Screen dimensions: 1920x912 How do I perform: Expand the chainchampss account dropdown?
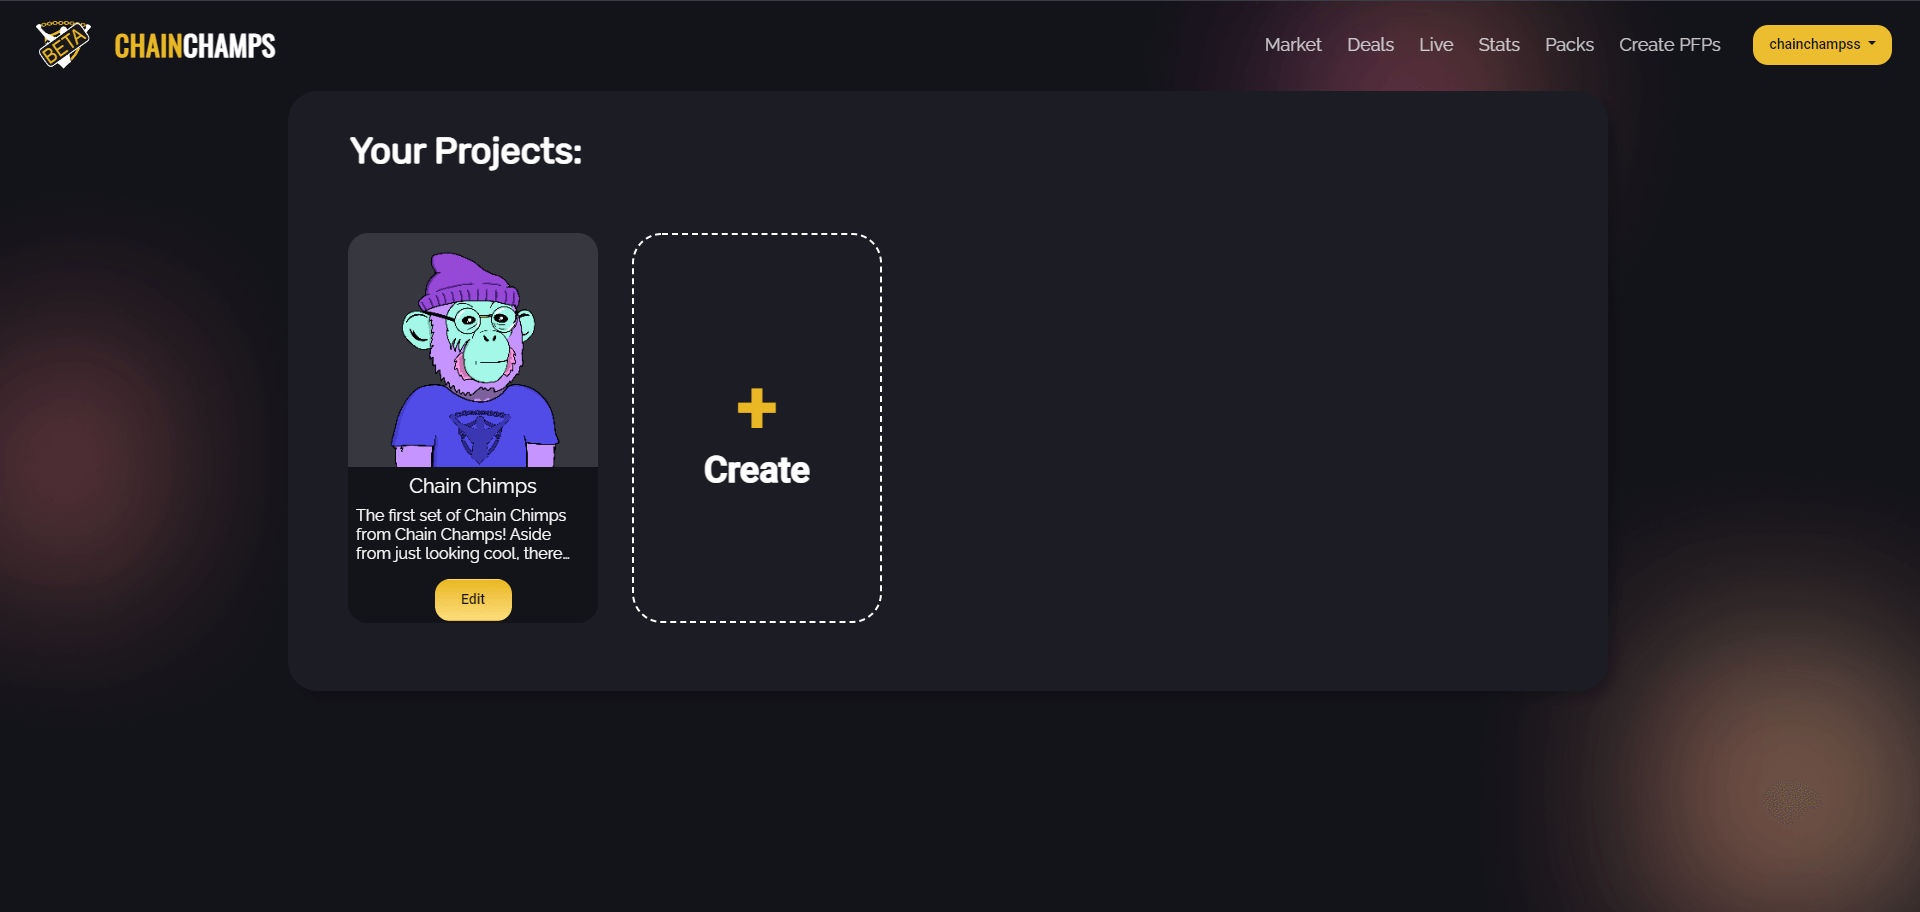click(x=1822, y=45)
